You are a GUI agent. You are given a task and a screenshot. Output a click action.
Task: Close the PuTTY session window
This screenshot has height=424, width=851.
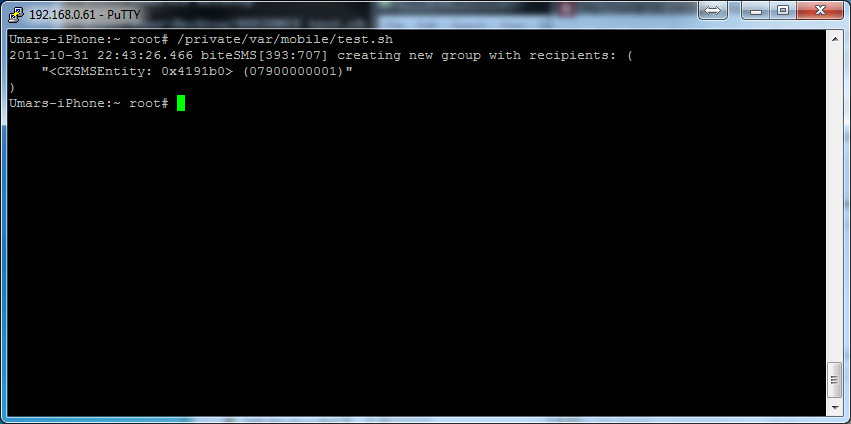(x=820, y=10)
